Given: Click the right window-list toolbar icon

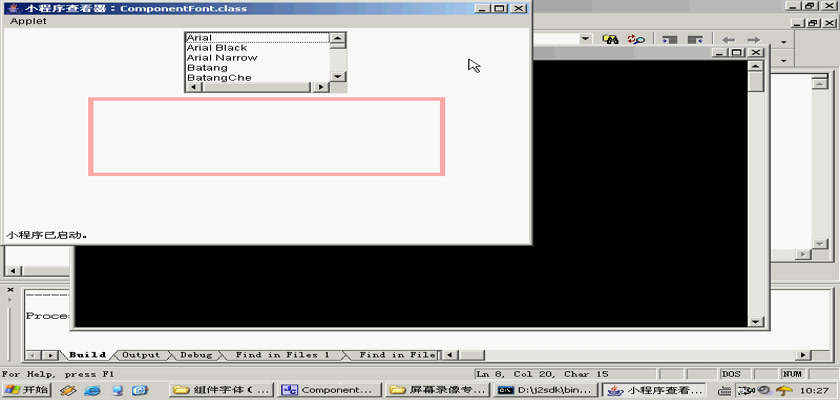Looking at the screenshot, I should pos(695,40).
